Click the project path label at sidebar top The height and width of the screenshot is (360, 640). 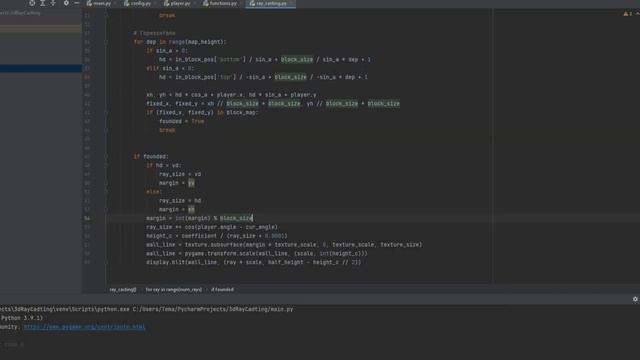point(20,13)
